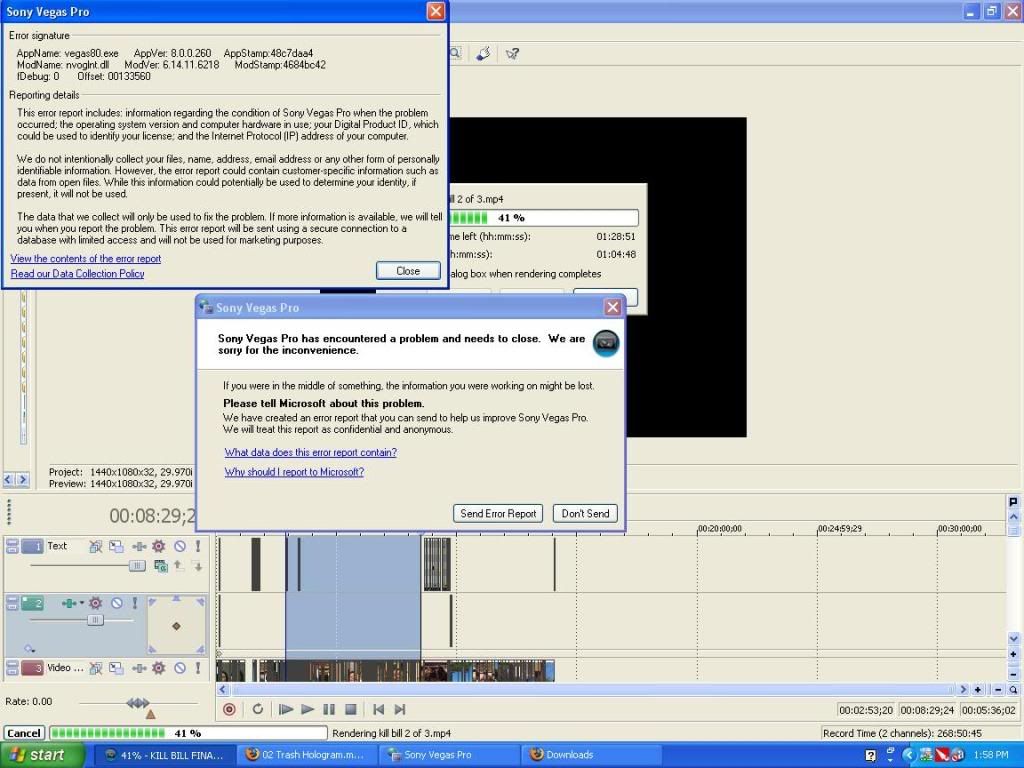The image size is (1024, 768).
Task: Switch to 41% KILL BILL taskbar item
Action: point(163,755)
